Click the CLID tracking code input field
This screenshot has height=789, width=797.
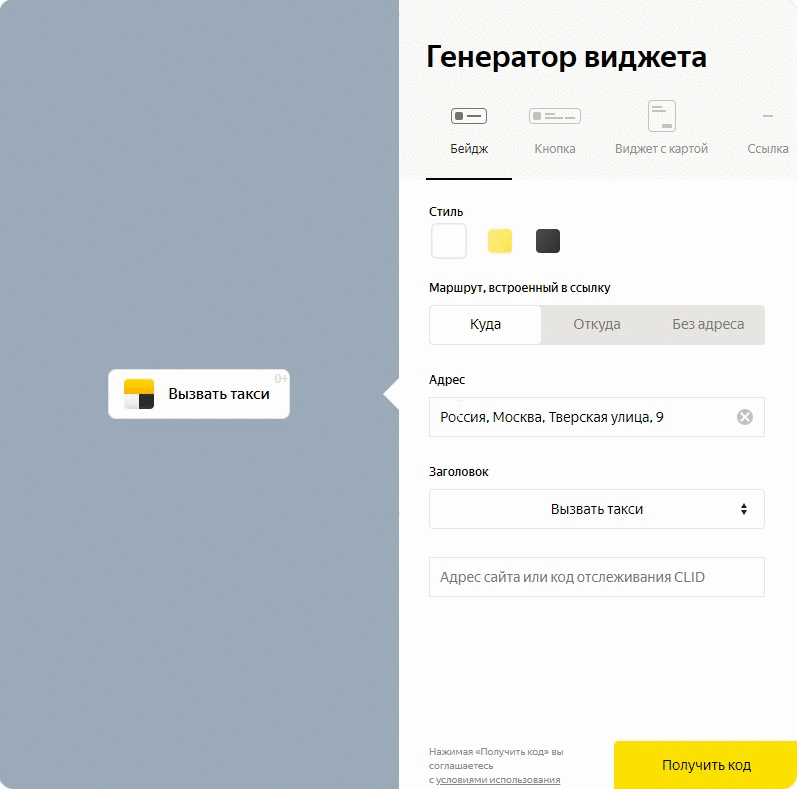point(597,577)
